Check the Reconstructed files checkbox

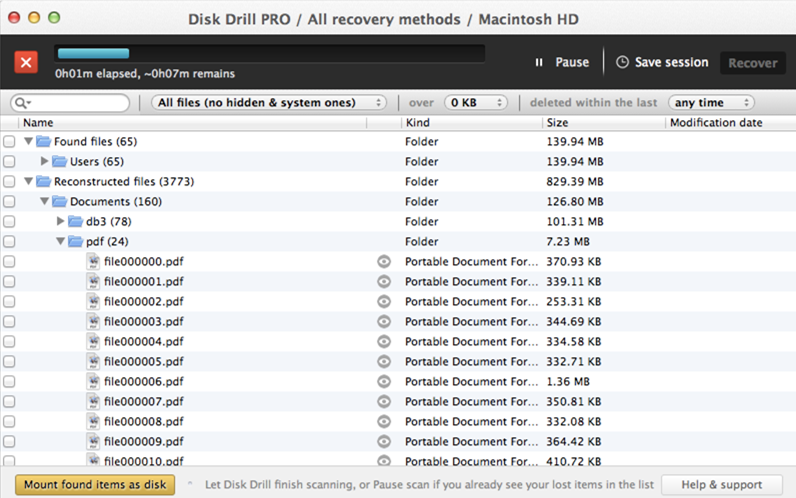[x=9, y=181]
